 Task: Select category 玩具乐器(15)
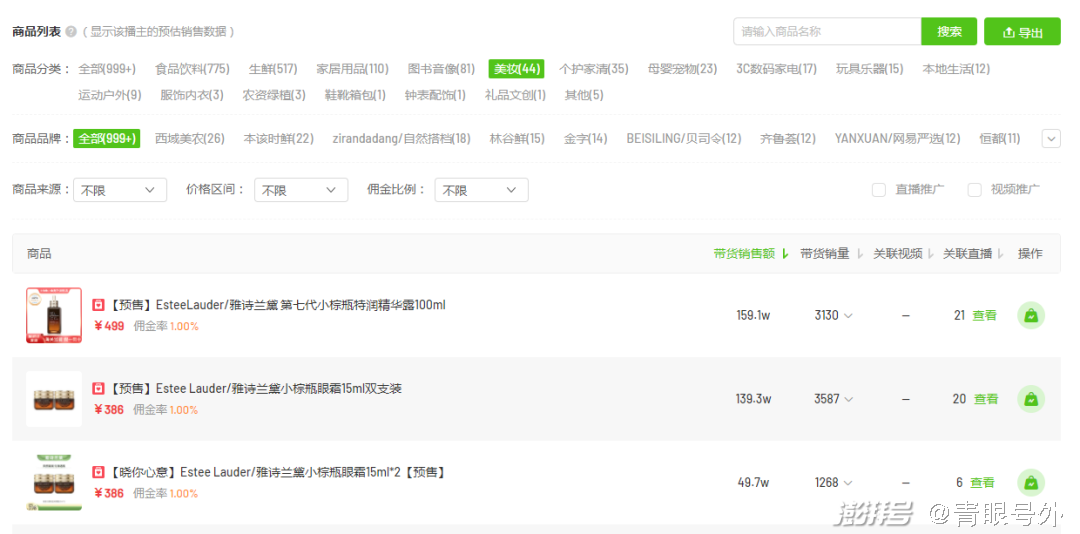coord(869,69)
